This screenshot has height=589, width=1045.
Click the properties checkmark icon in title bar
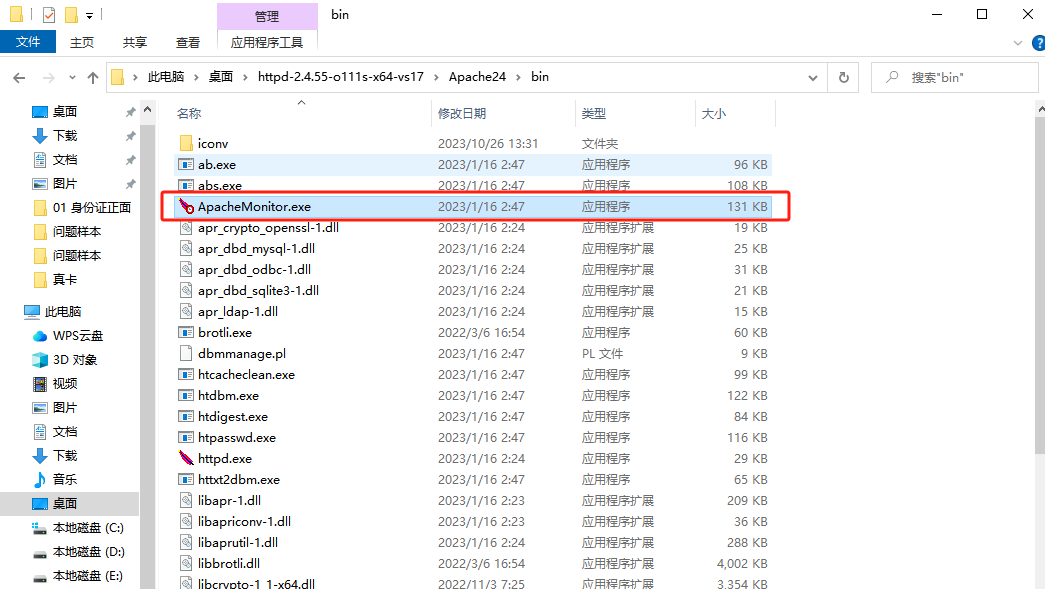[49, 14]
